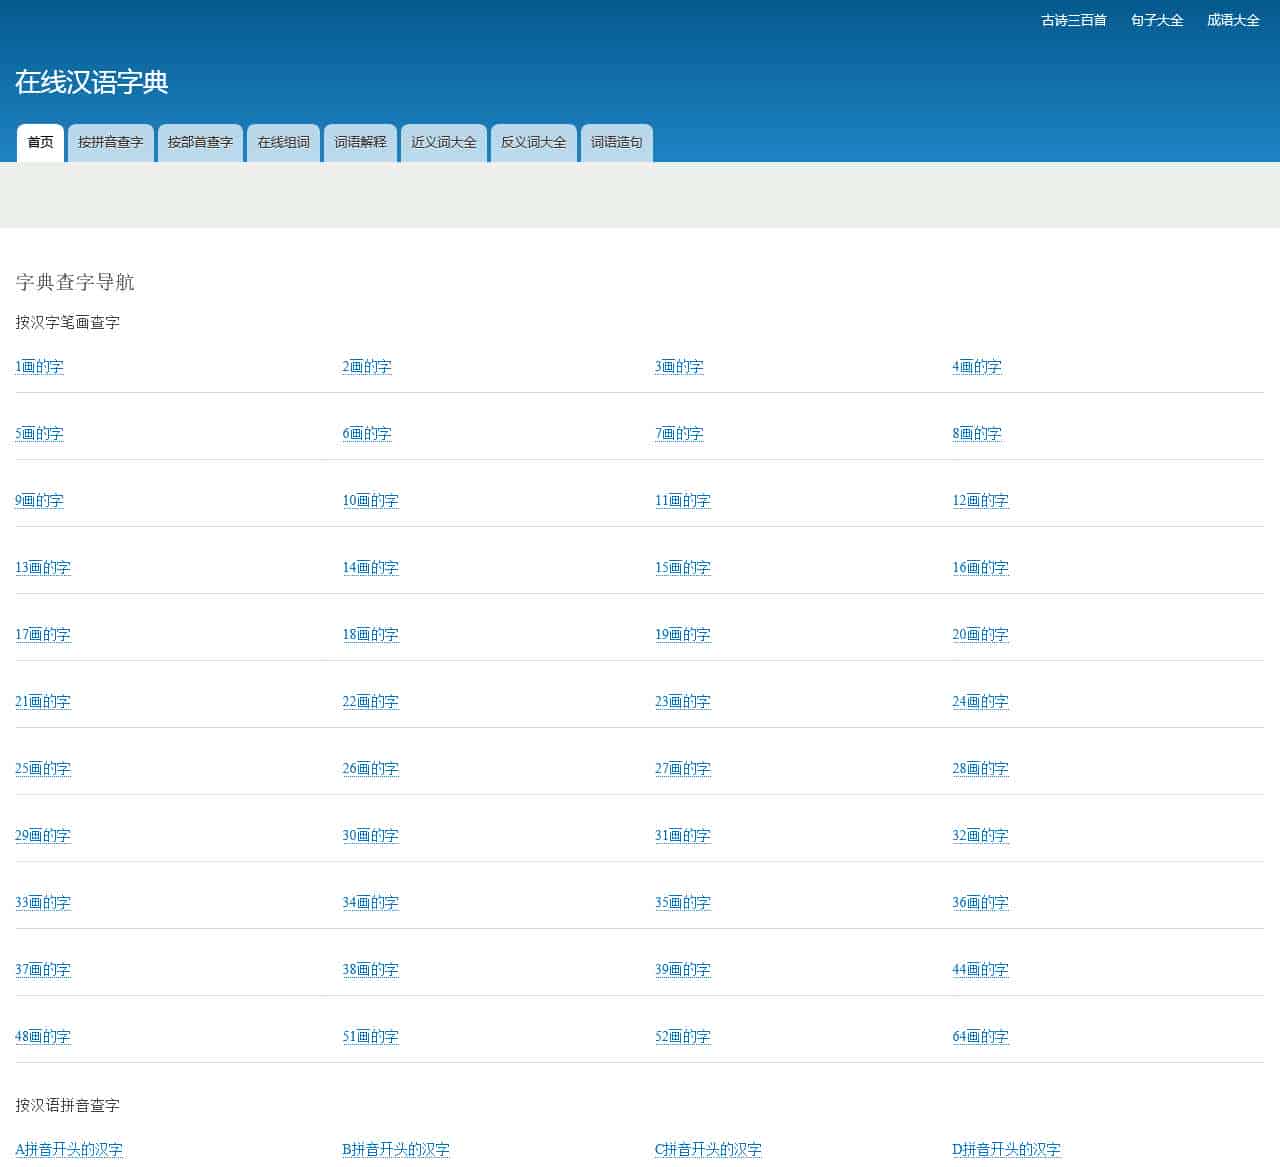Select the 反义词大全 tab
1280x1167 pixels.
533,143
